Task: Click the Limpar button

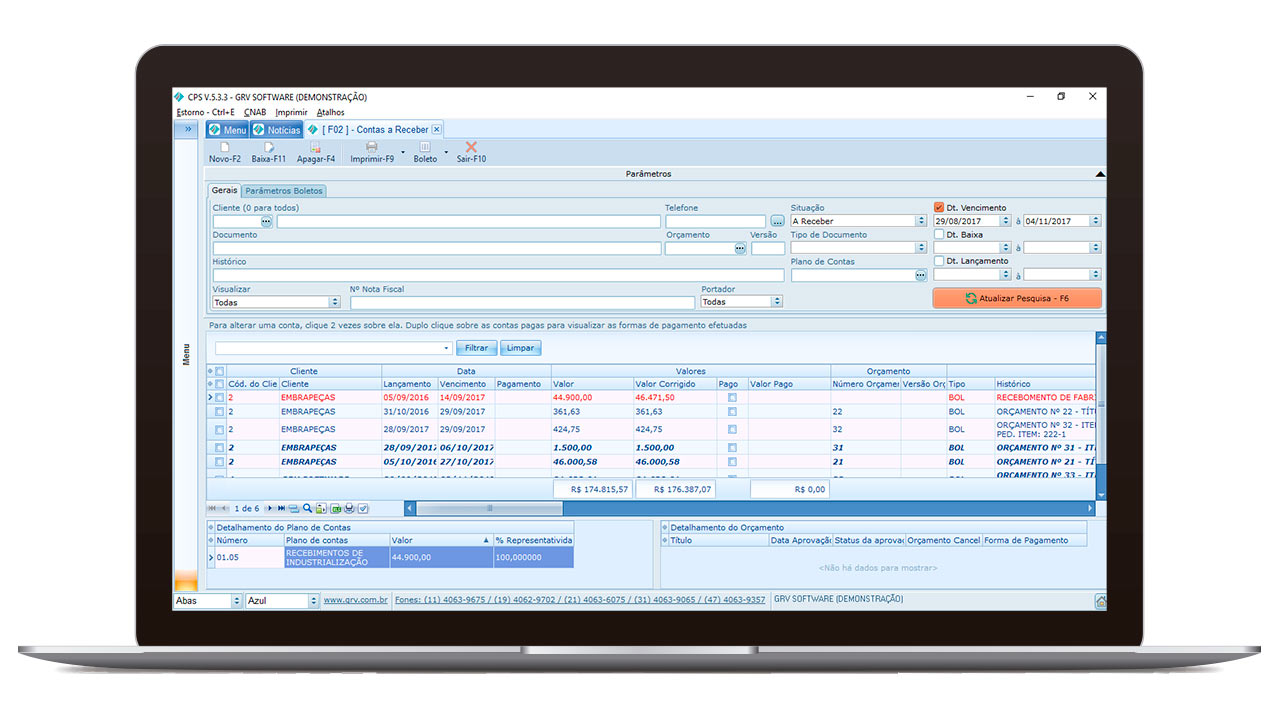Action: click(x=520, y=348)
